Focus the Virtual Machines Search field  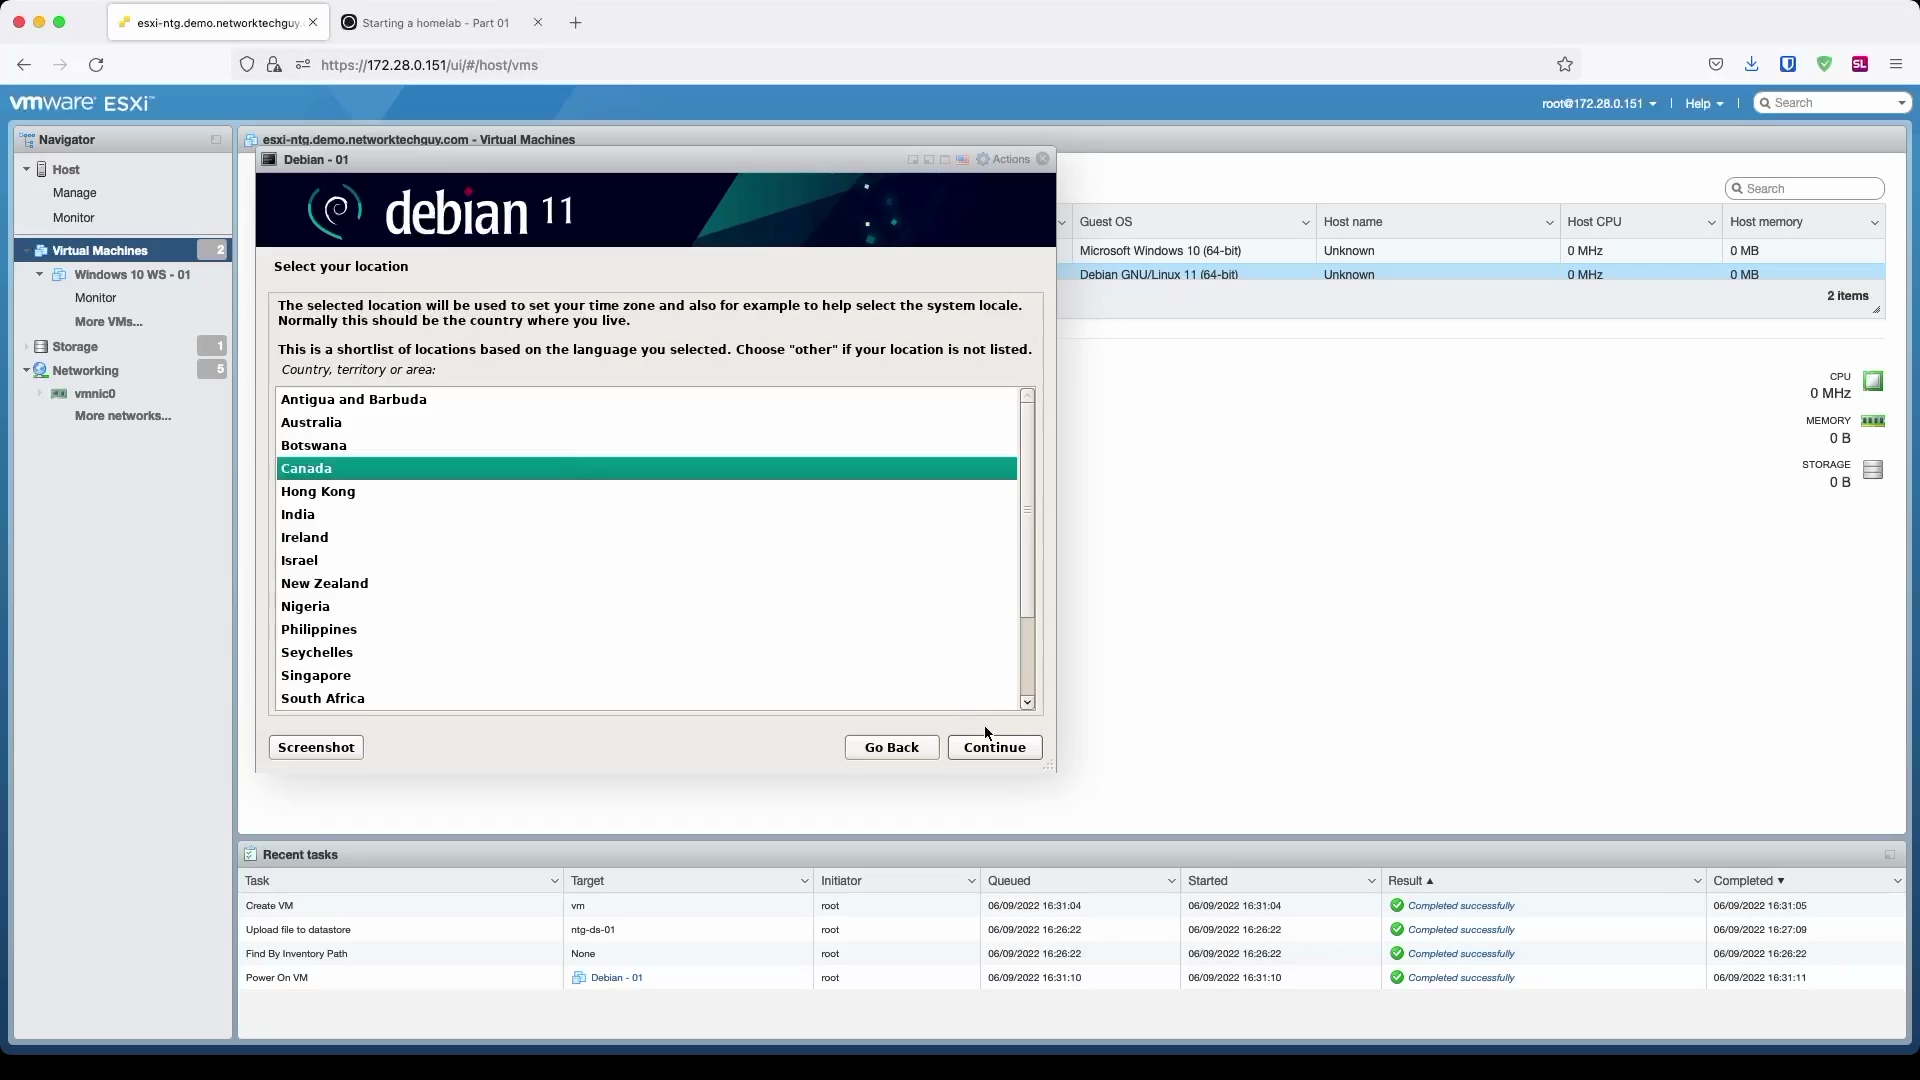tap(1805, 189)
